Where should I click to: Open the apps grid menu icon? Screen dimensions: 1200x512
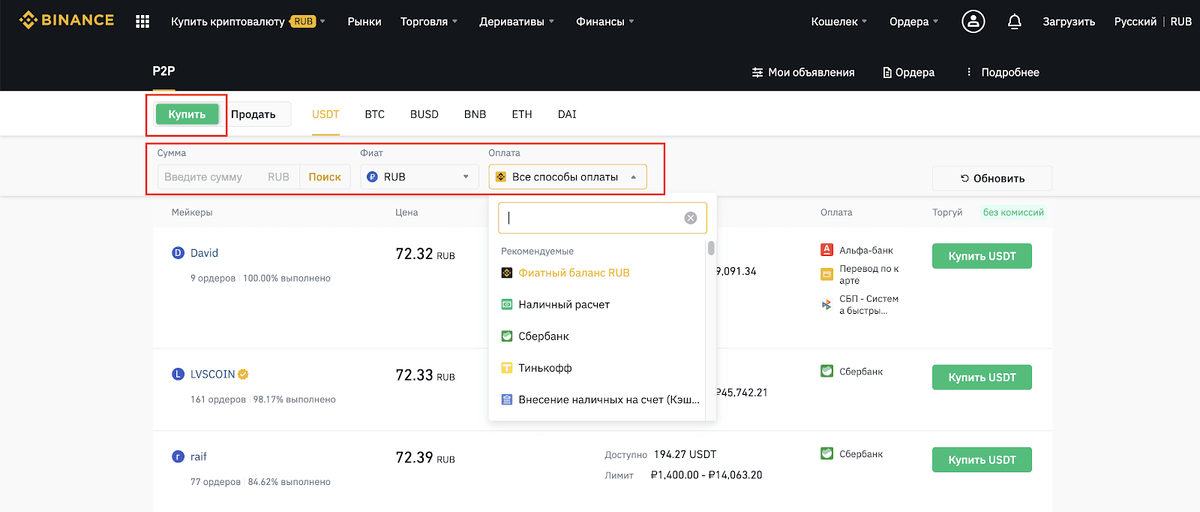[x=142, y=21]
